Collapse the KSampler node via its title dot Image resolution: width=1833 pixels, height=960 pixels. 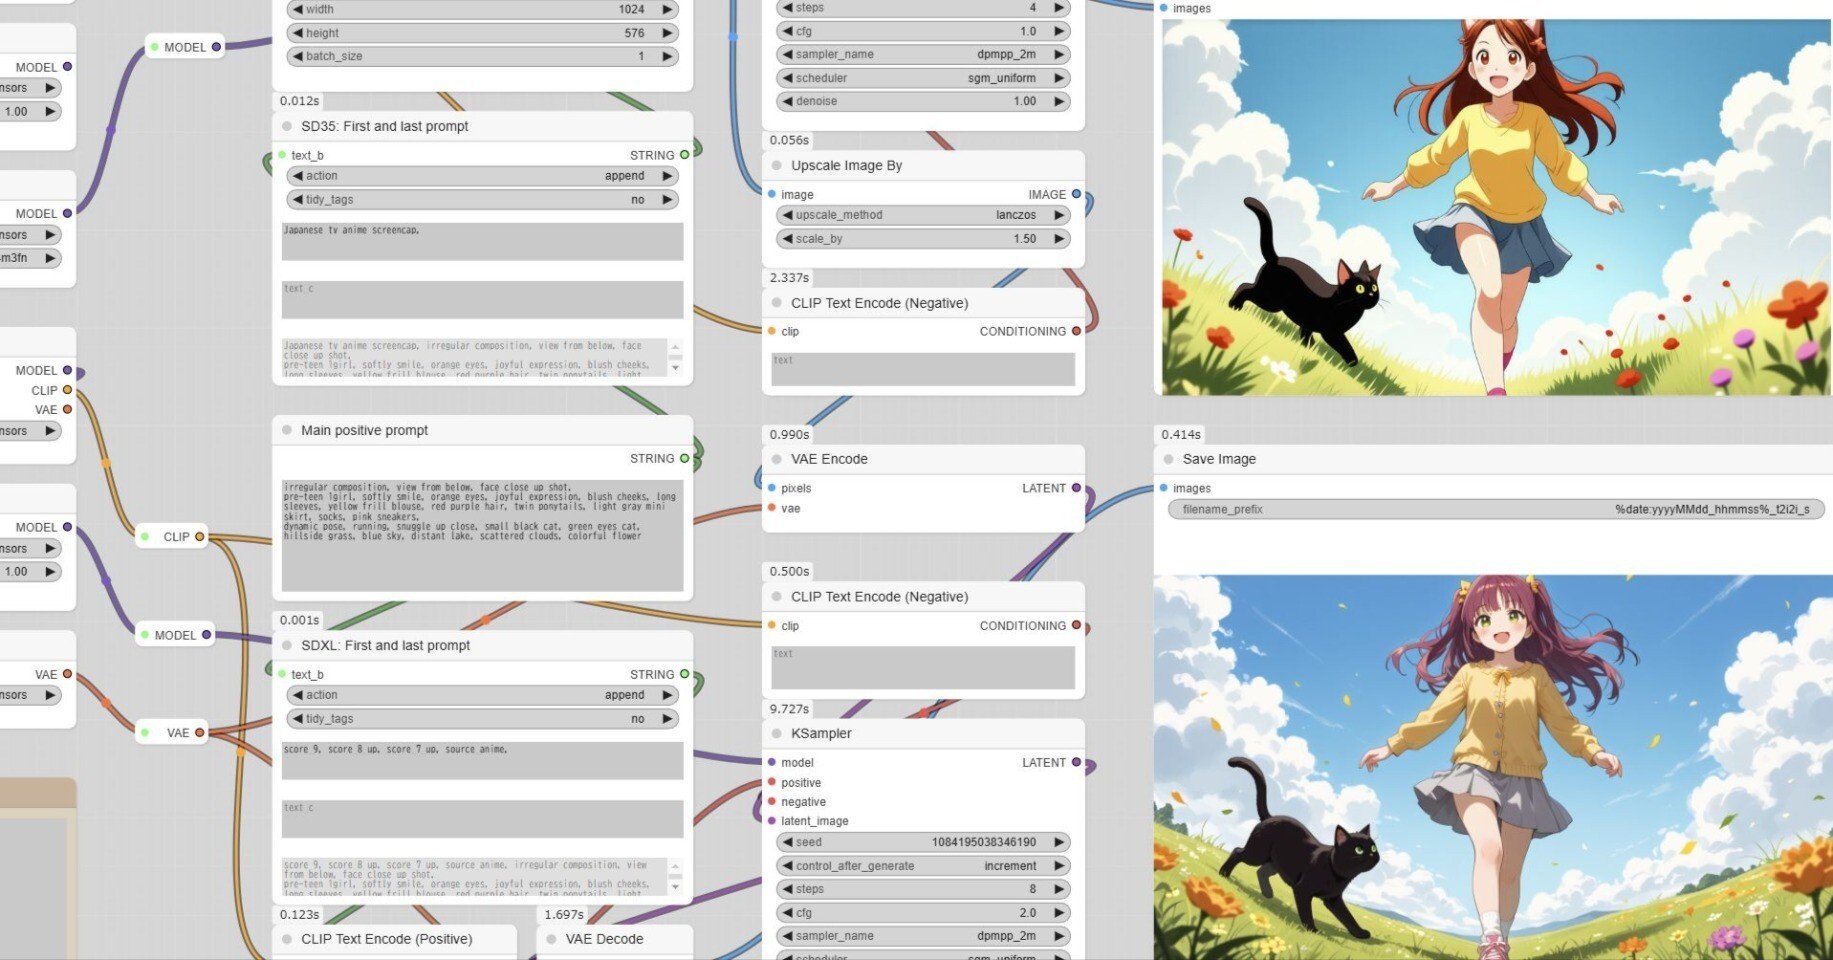pos(777,733)
